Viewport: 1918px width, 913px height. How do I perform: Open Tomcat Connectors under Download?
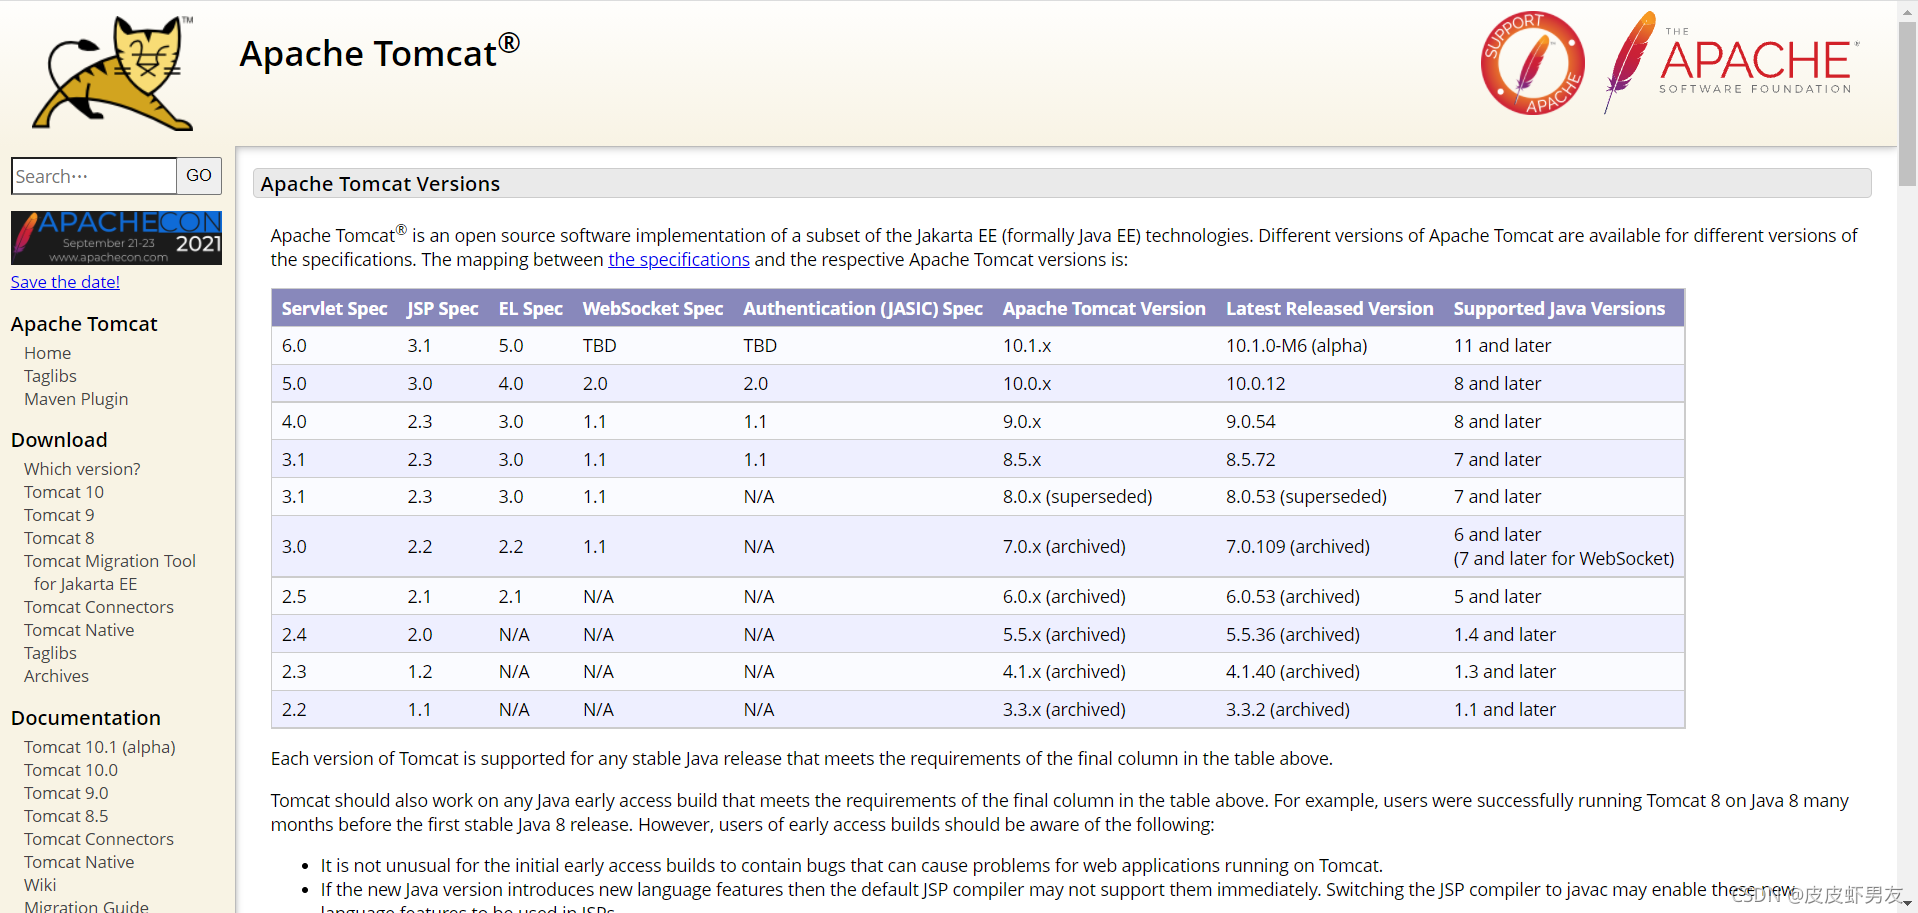(x=99, y=607)
